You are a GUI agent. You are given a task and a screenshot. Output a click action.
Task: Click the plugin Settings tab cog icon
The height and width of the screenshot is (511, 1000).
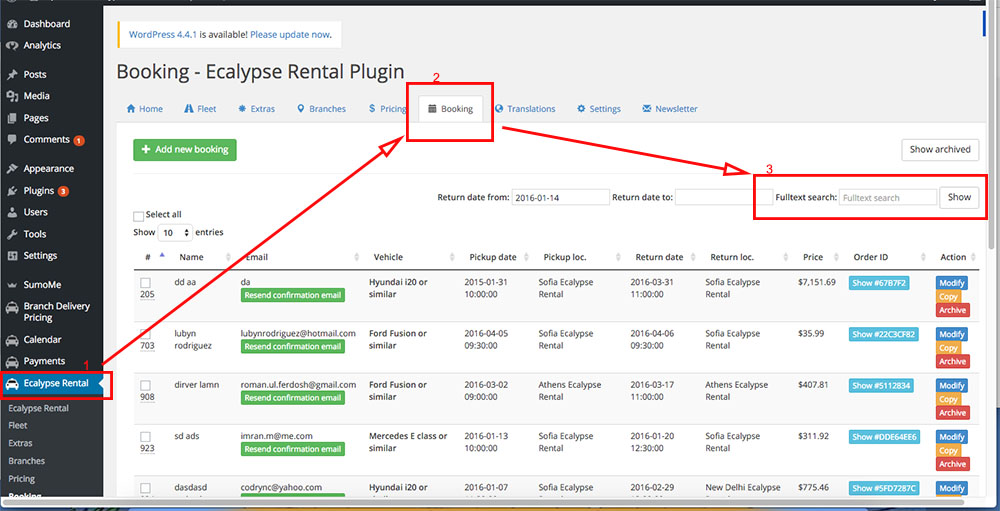point(581,108)
